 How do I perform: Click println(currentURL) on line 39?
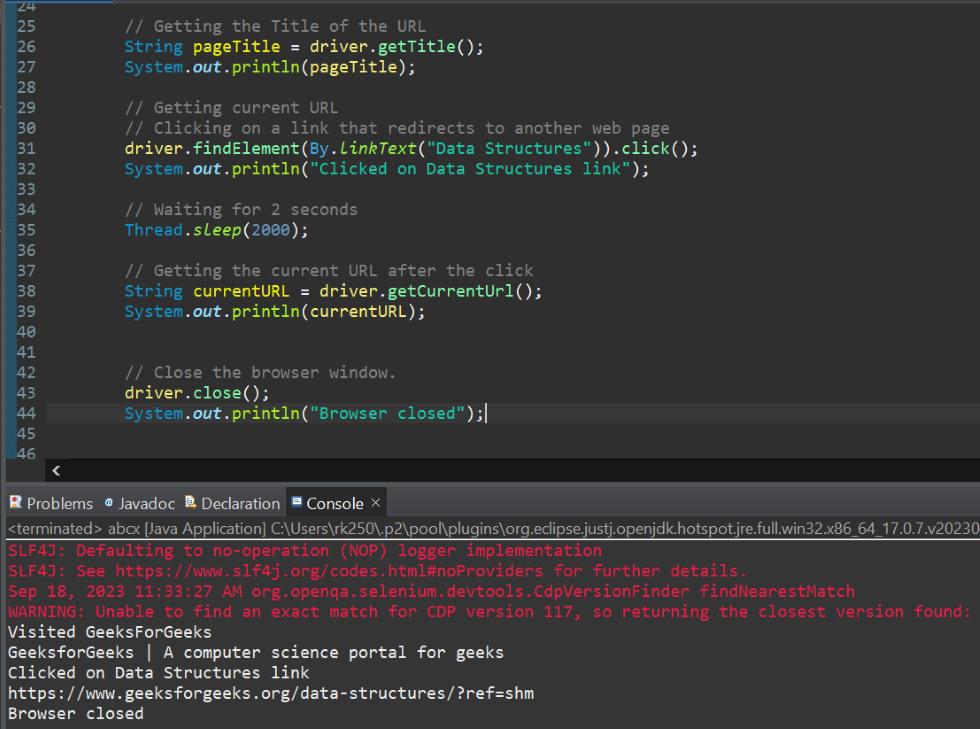pos(328,311)
